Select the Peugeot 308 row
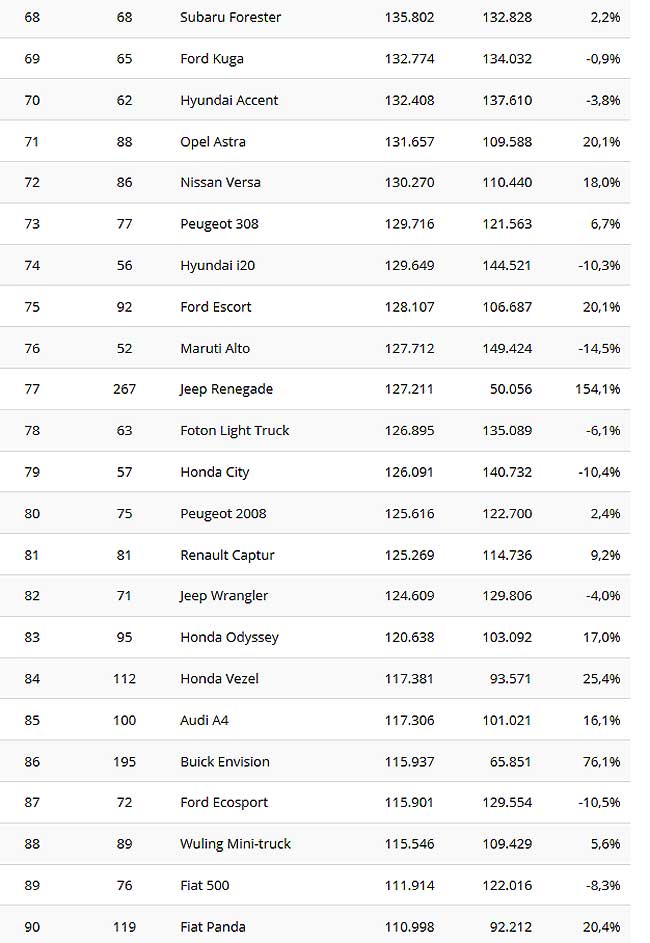The width and height of the screenshot is (650, 943). [x=315, y=224]
